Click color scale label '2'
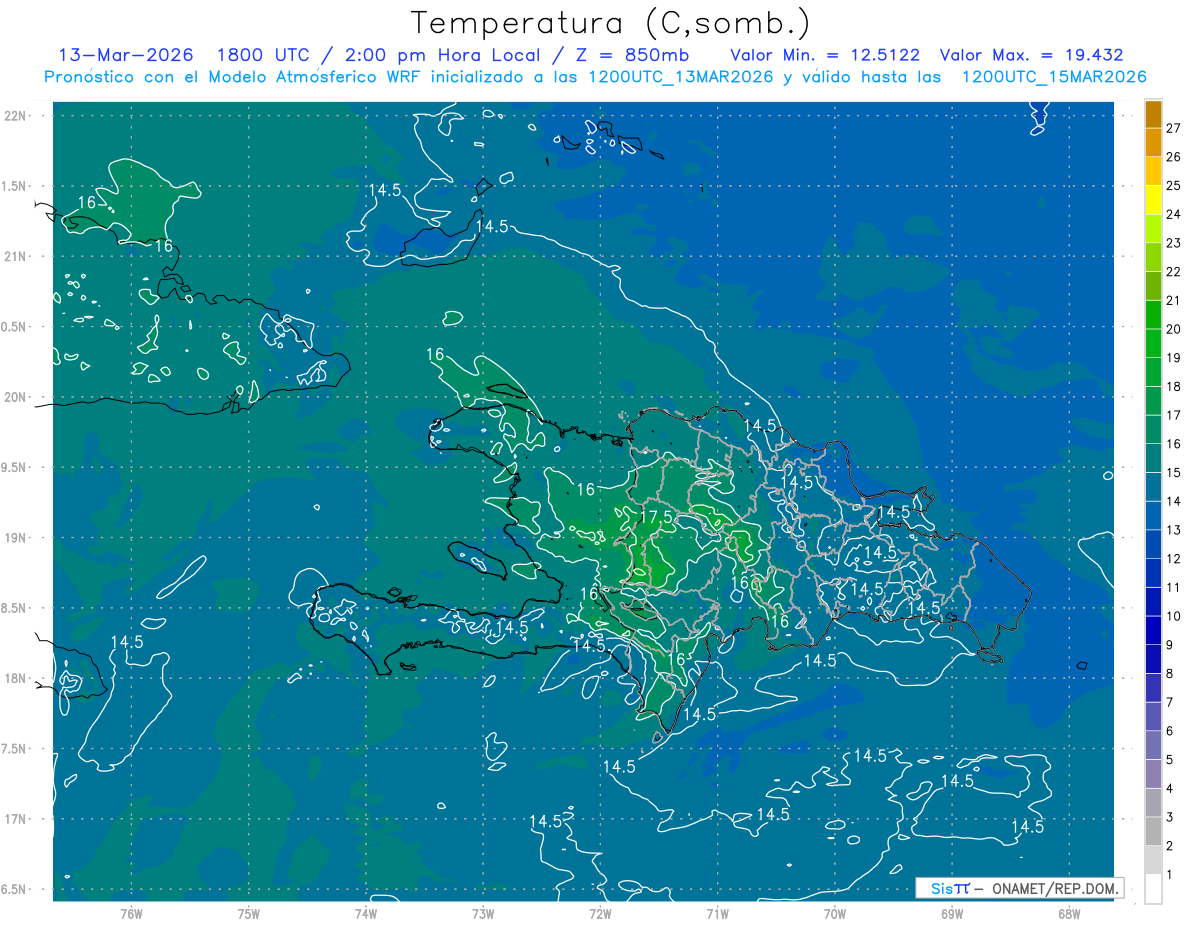1200x927 pixels. (1170, 847)
